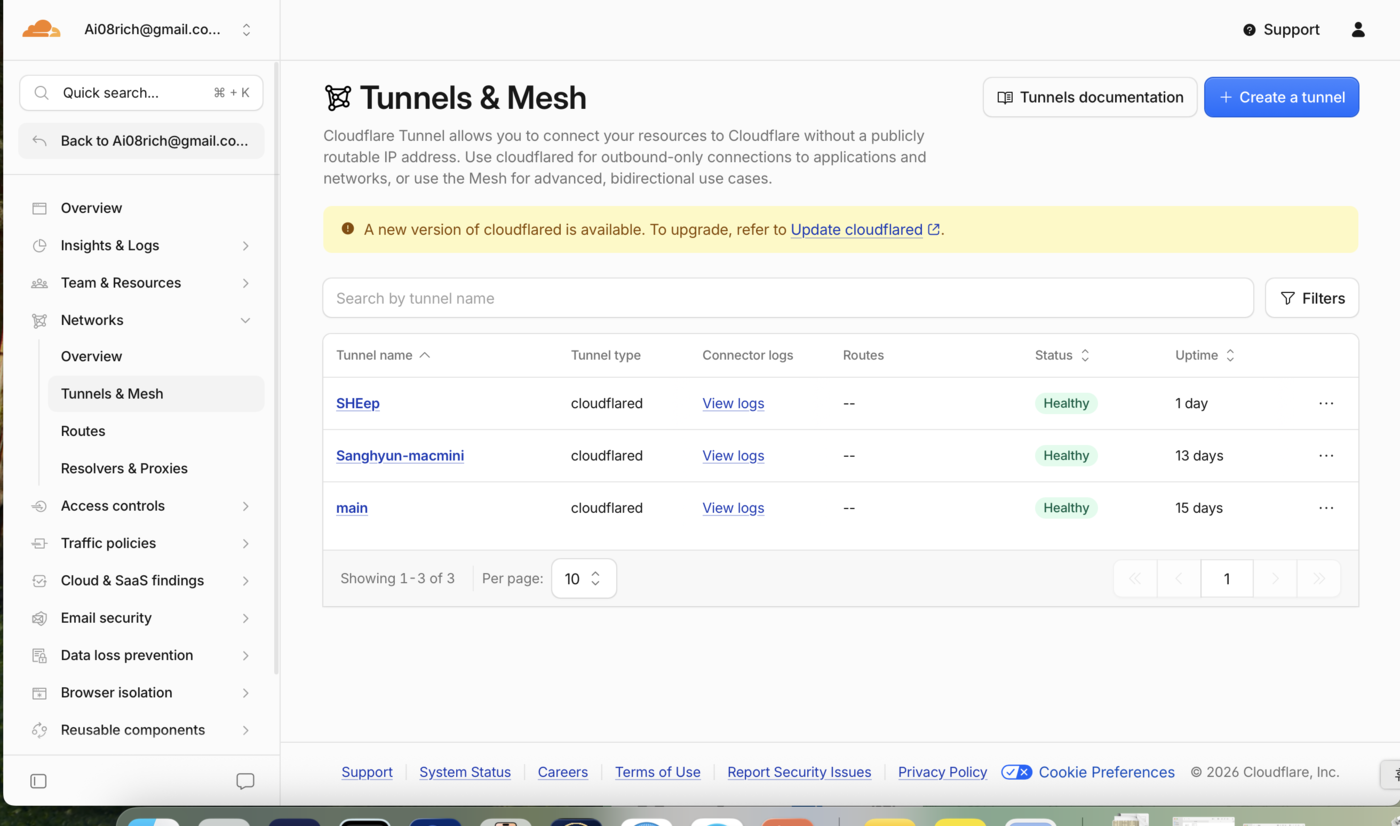The width and height of the screenshot is (1400, 826).
Task: Open the account switcher dropdown
Action: [x=246, y=30]
